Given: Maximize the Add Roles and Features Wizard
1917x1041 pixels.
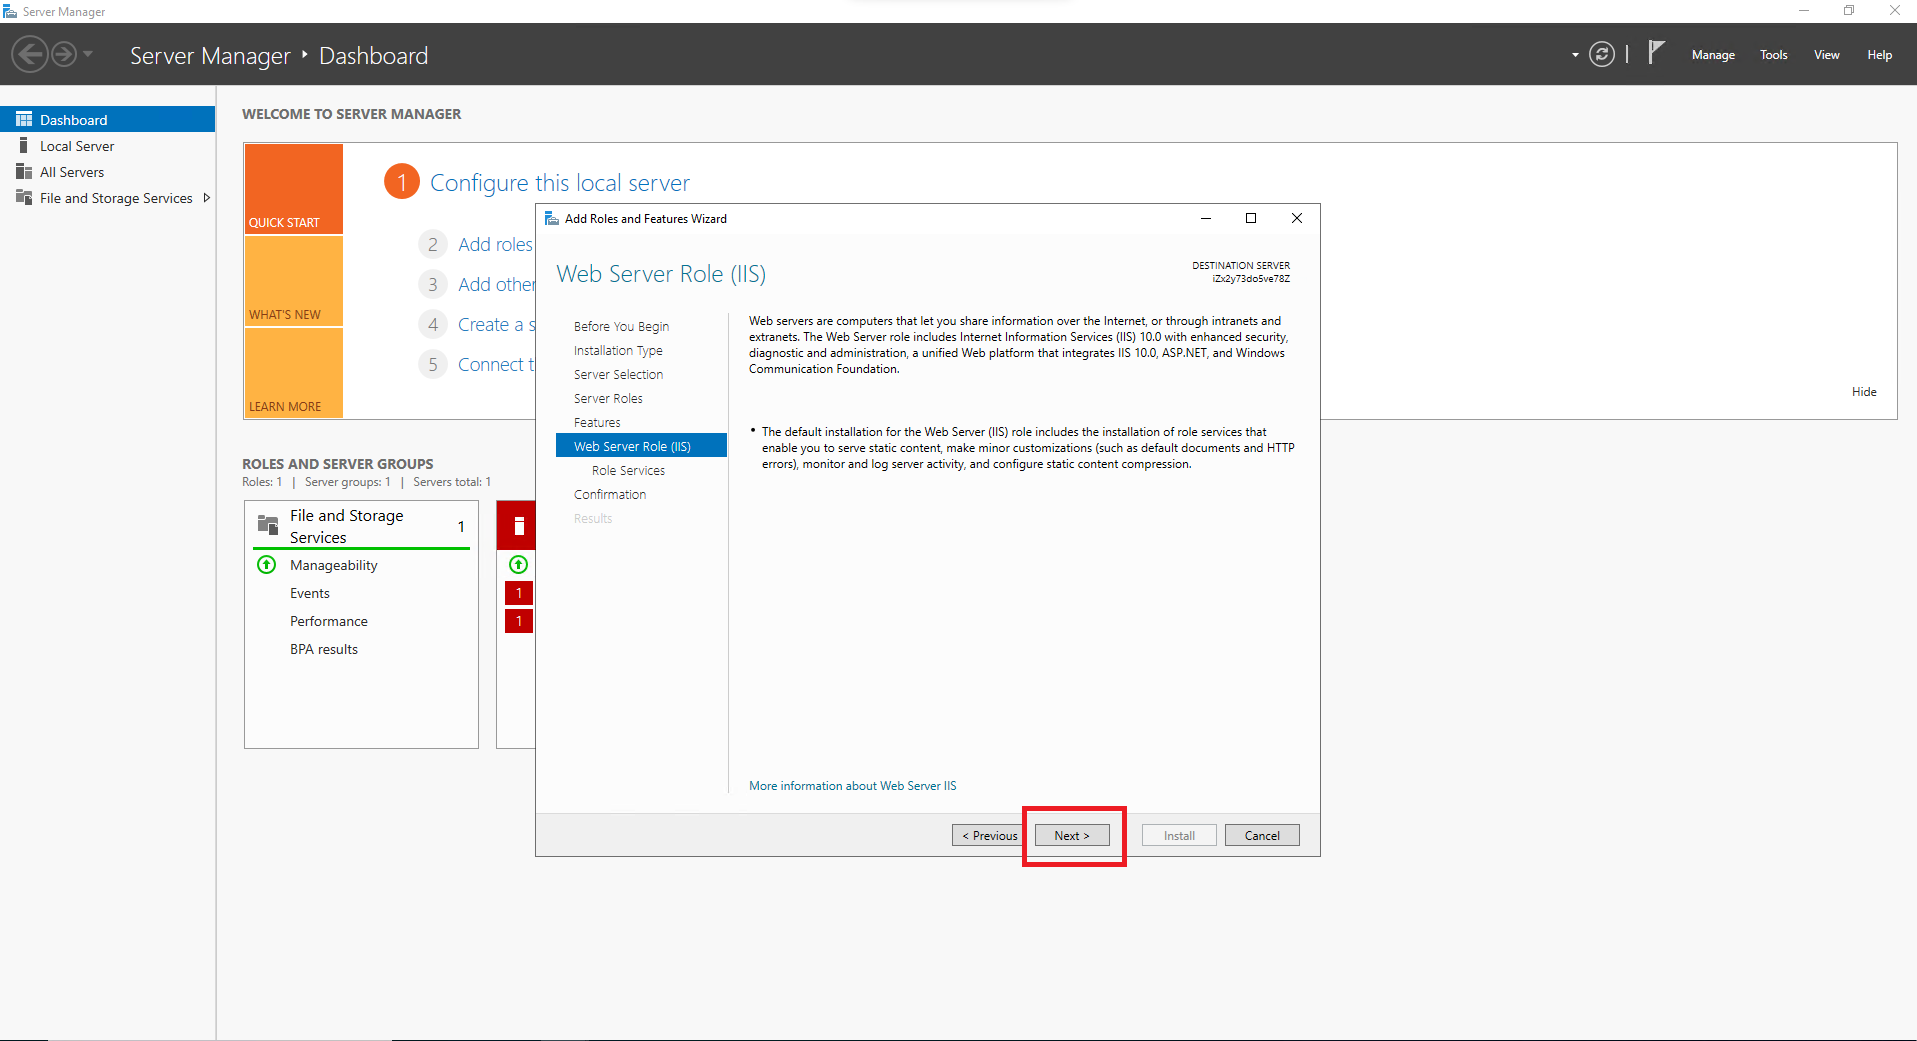Looking at the screenshot, I should [1251, 218].
